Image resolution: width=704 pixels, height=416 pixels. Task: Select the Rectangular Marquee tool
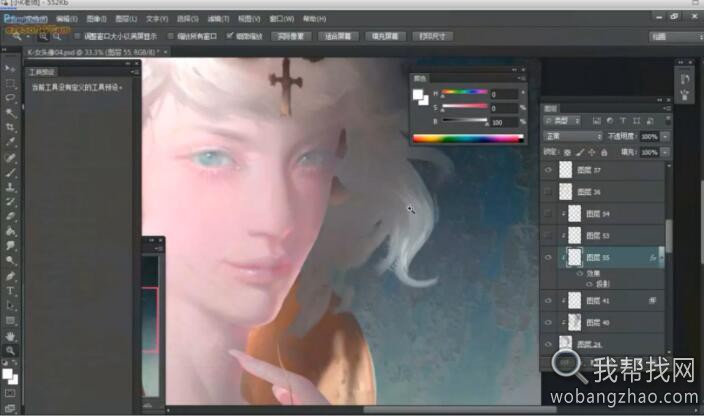(x=10, y=83)
